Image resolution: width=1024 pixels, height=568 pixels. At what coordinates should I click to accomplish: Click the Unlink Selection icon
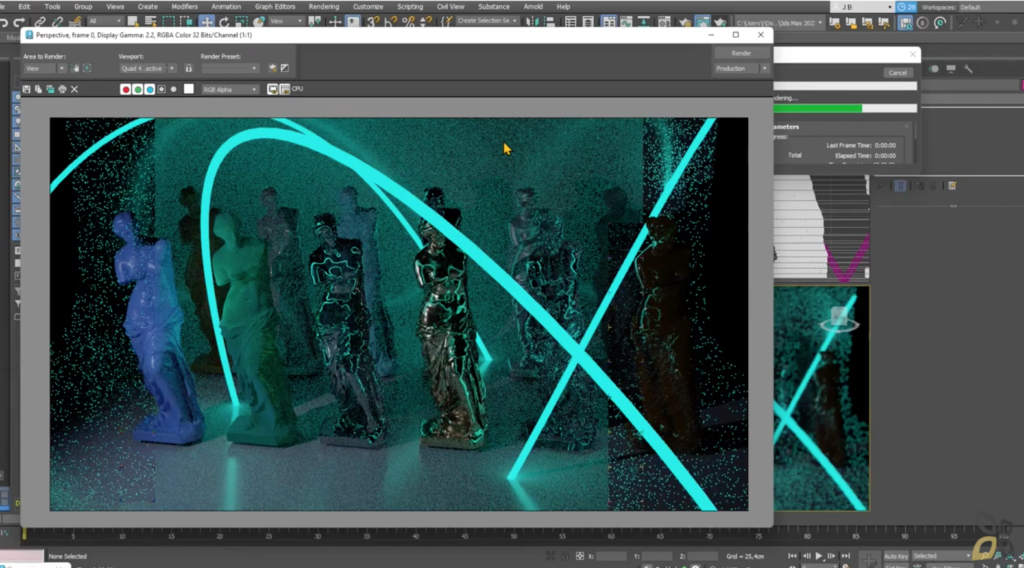click(57, 22)
